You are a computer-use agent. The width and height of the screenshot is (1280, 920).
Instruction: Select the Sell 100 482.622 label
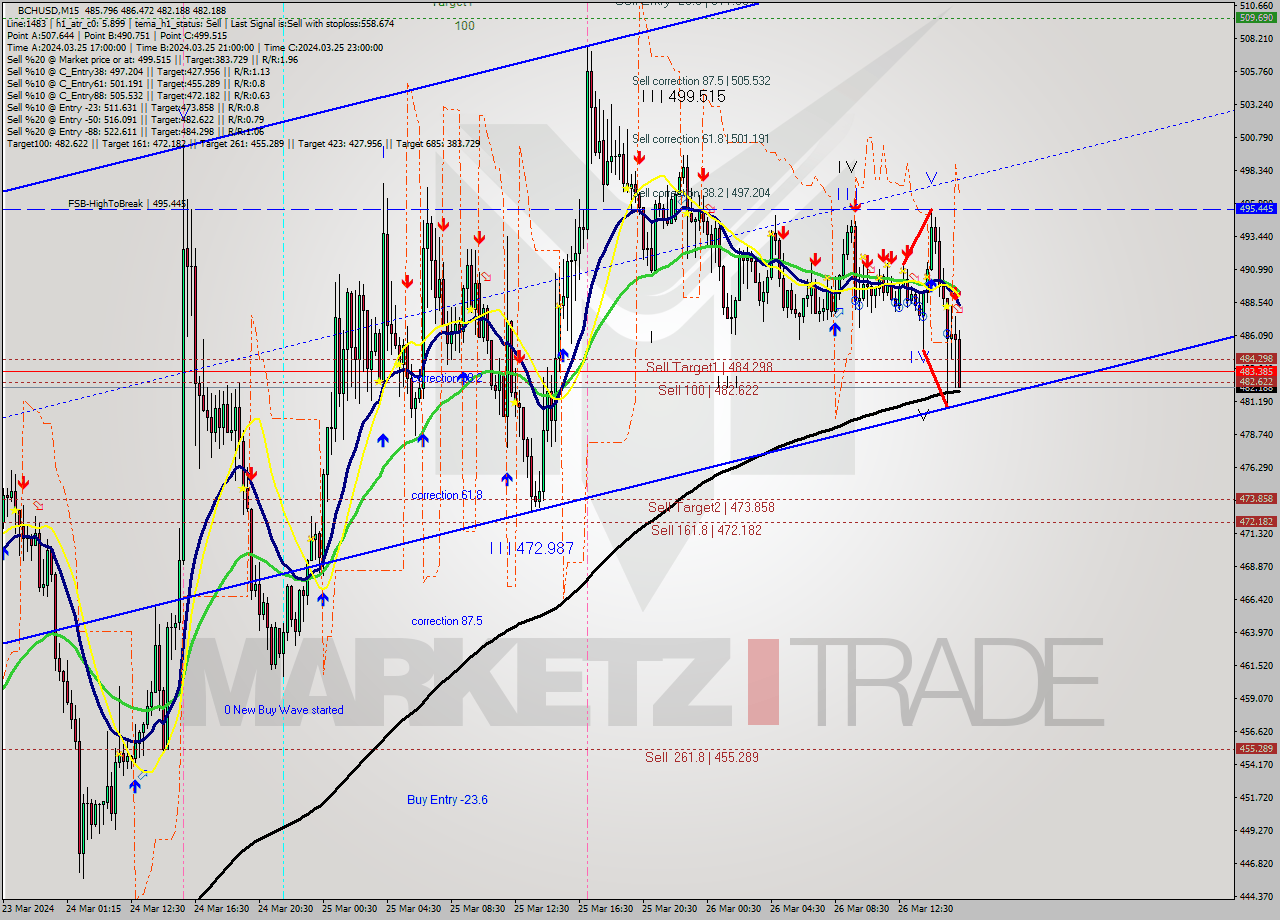pyautogui.click(x=708, y=391)
